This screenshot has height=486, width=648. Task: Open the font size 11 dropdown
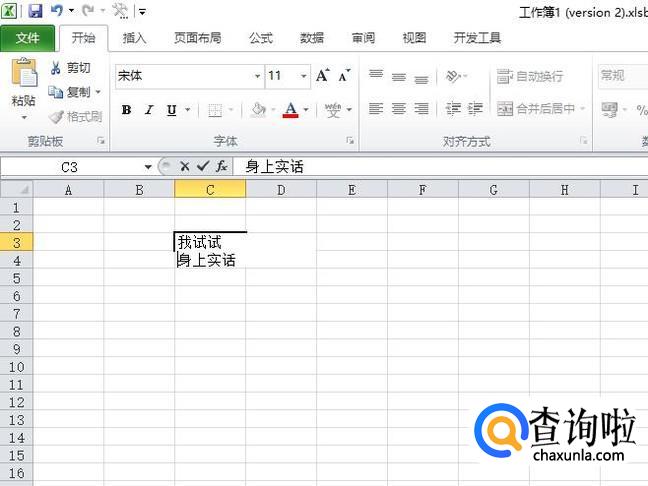(304, 76)
